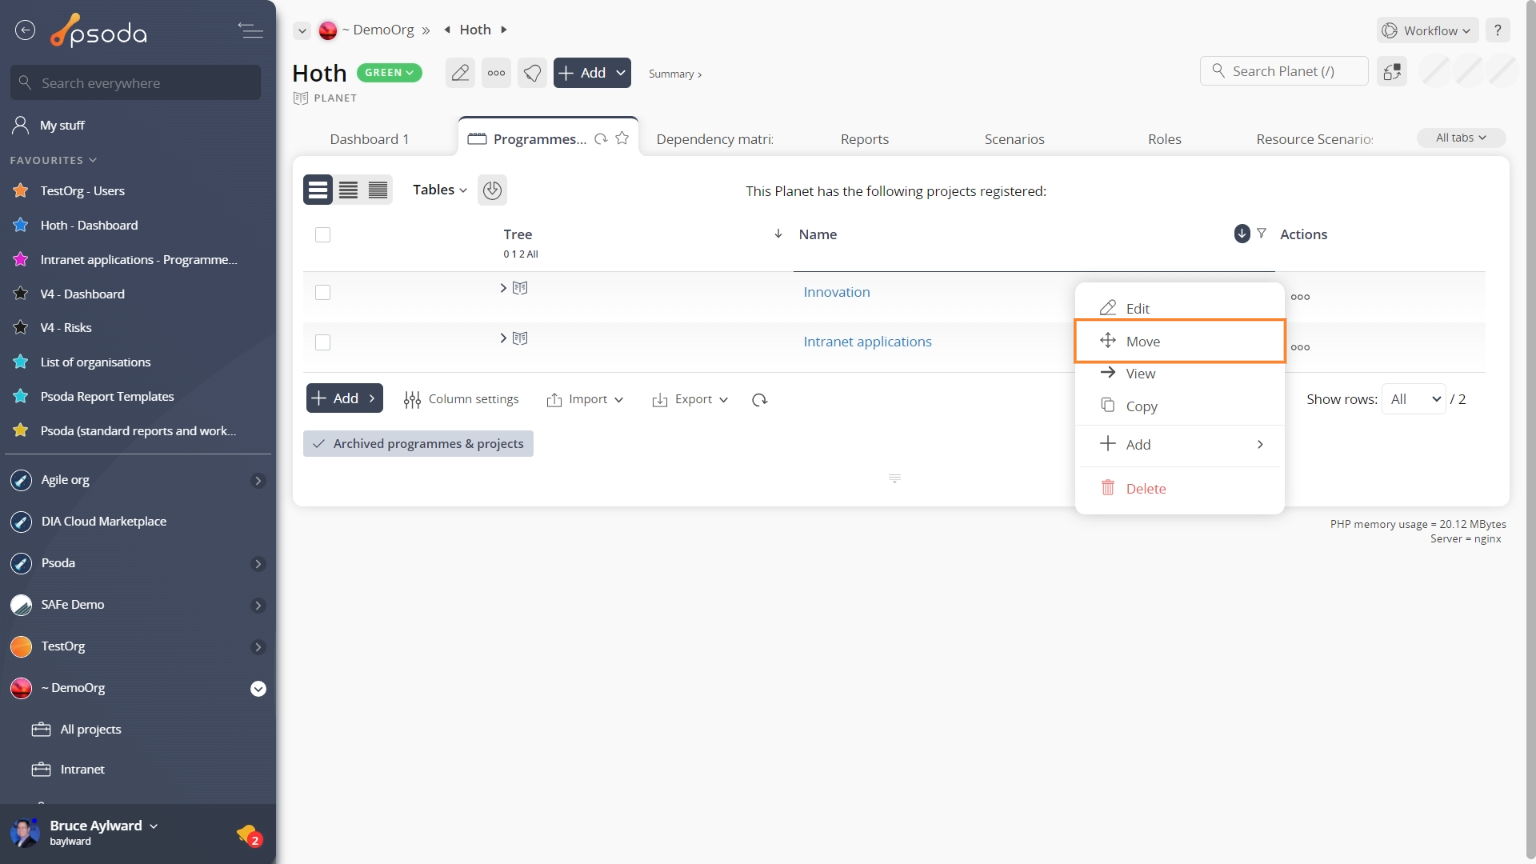Favourite the Programmes tab with star icon
1536x864 pixels.
(x=622, y=138)
